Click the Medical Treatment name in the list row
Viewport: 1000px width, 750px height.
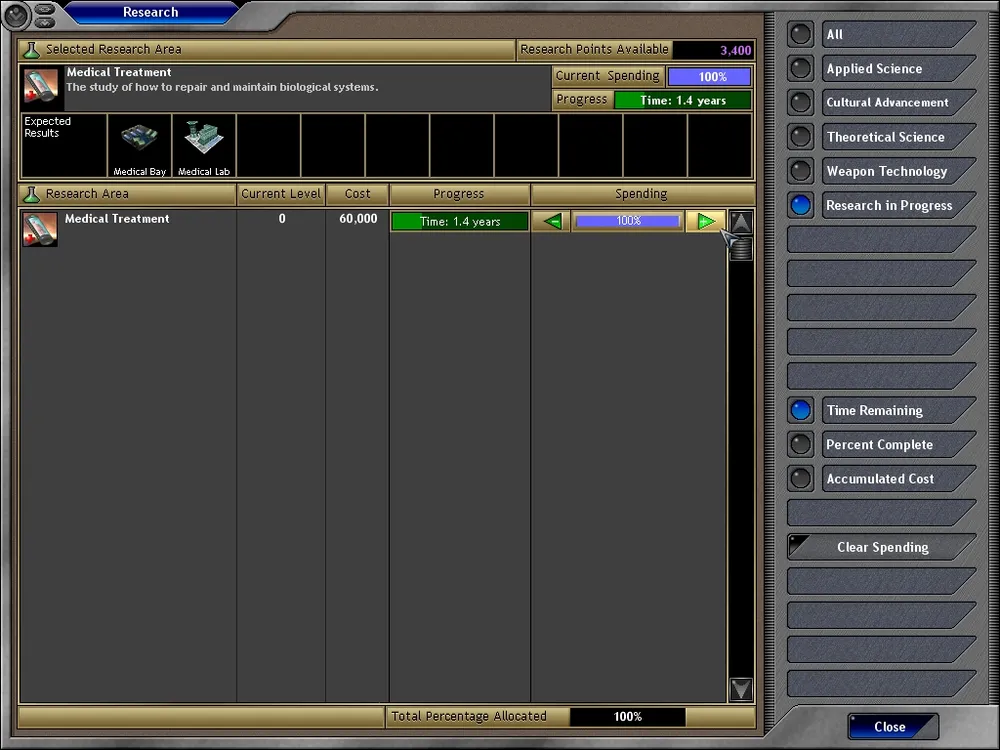tap(117, 219)
